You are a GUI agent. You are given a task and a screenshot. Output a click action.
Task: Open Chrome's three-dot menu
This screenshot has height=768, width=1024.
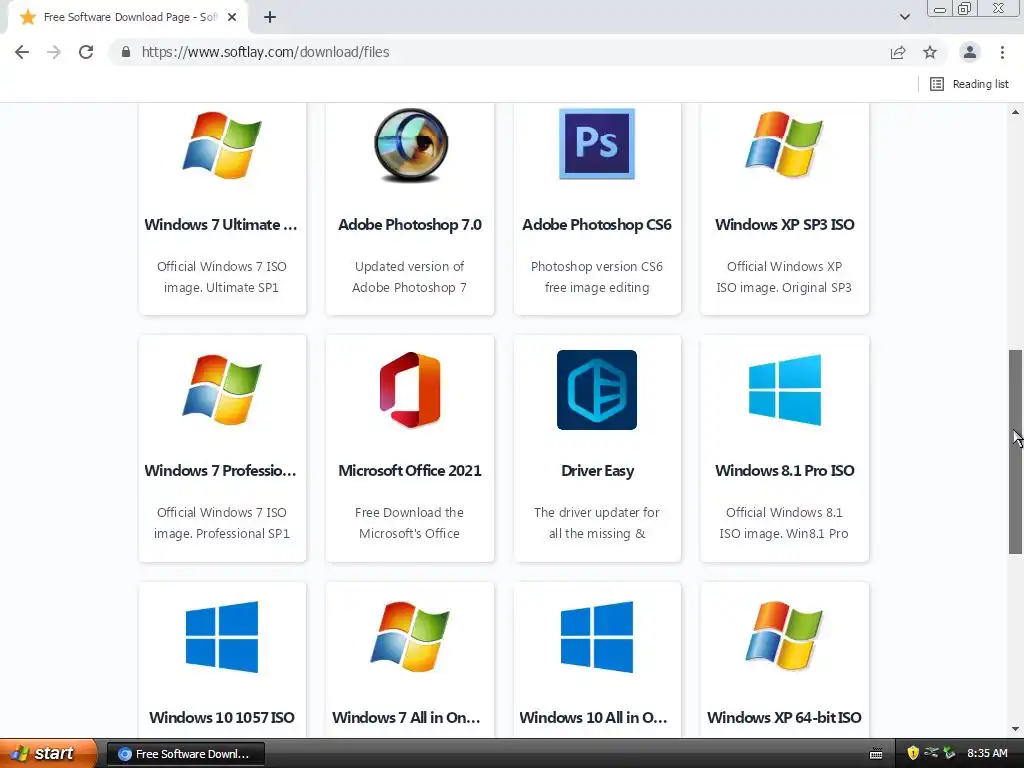click(x=1002, y=52)
